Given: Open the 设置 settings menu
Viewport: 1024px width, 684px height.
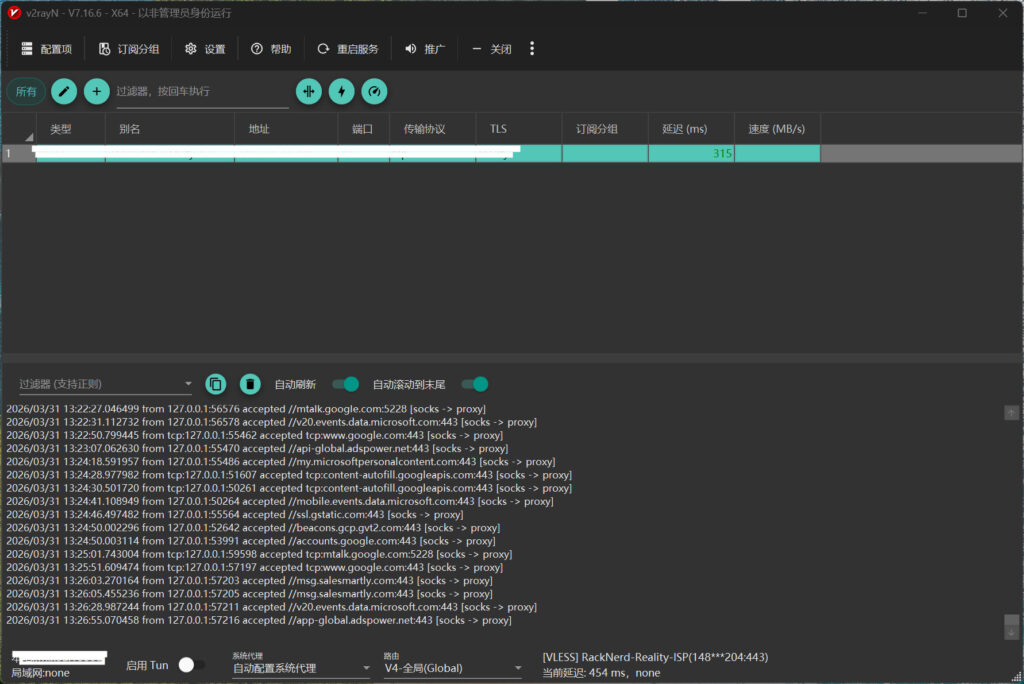Looking at the screenshot, I should coord(205,49).
